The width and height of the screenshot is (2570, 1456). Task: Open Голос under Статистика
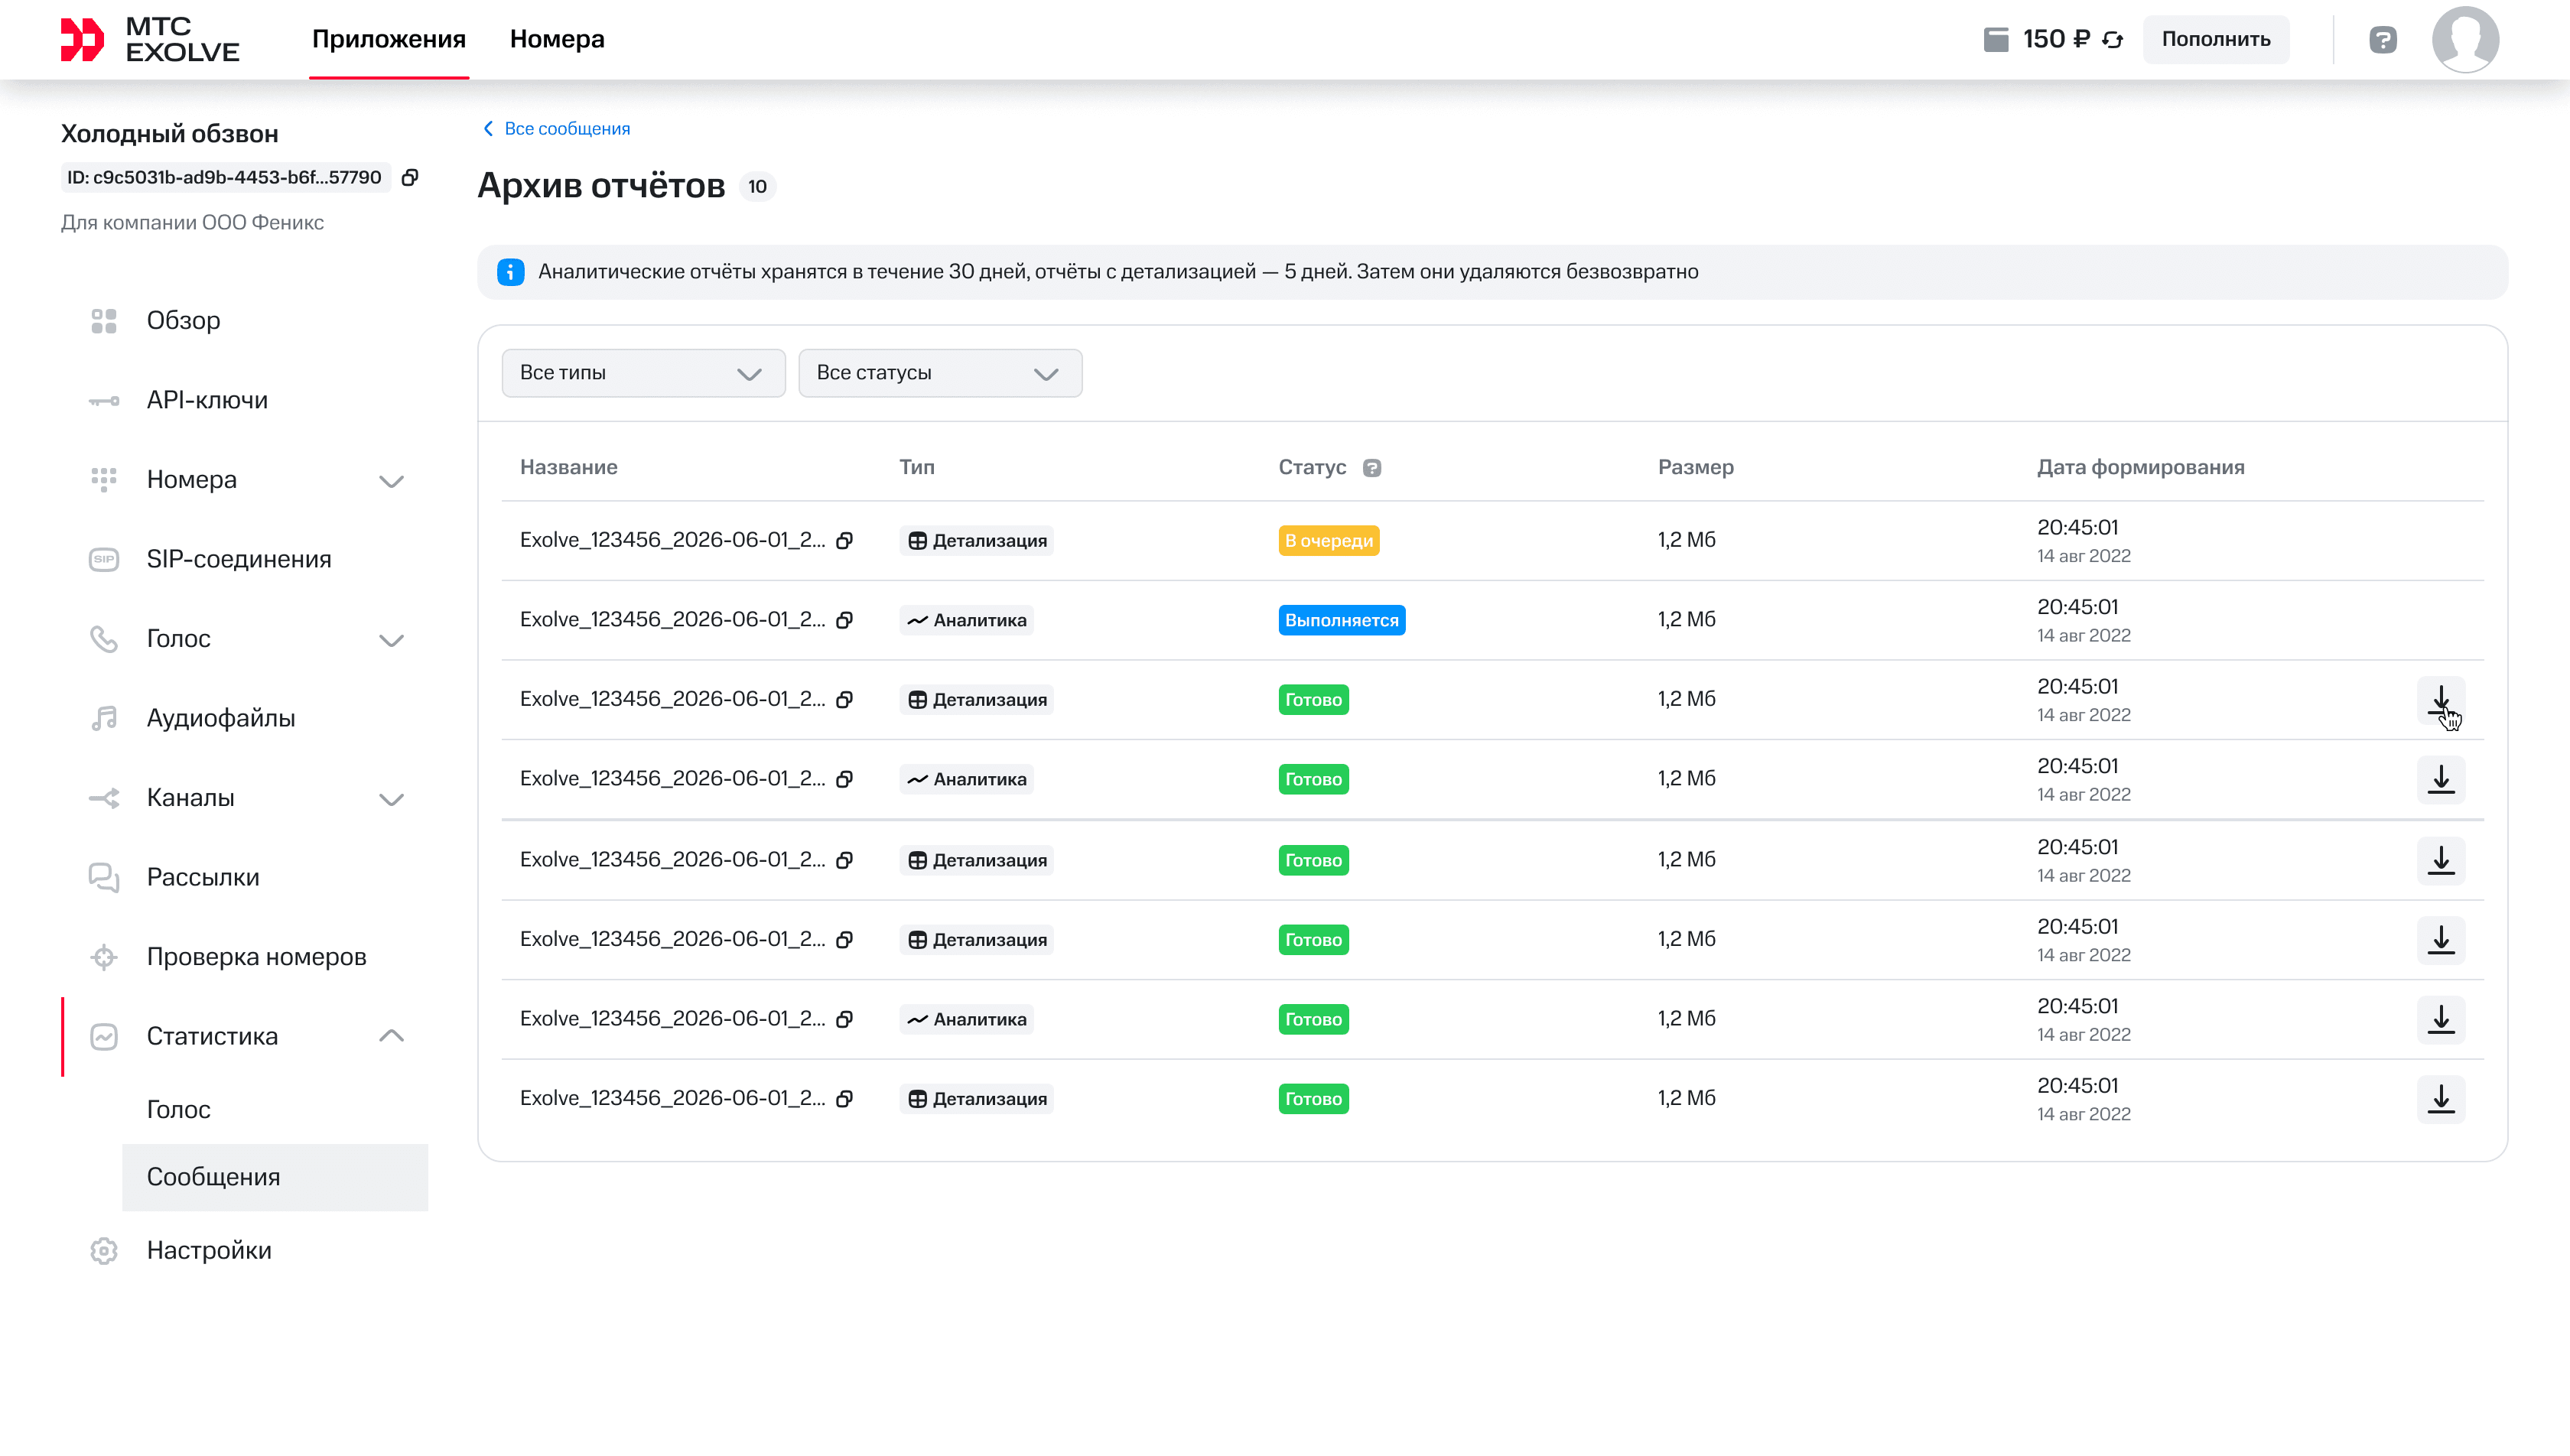[x=178, y=1109]
